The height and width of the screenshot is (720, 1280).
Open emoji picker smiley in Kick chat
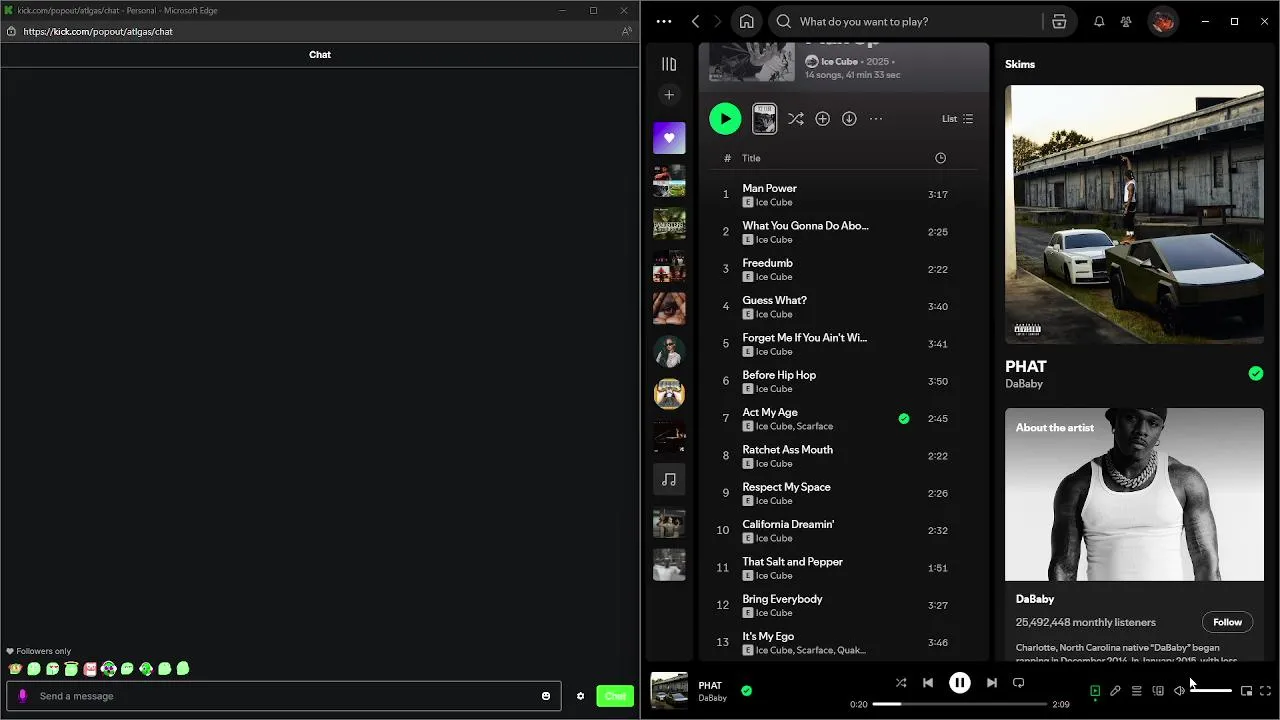546,696
